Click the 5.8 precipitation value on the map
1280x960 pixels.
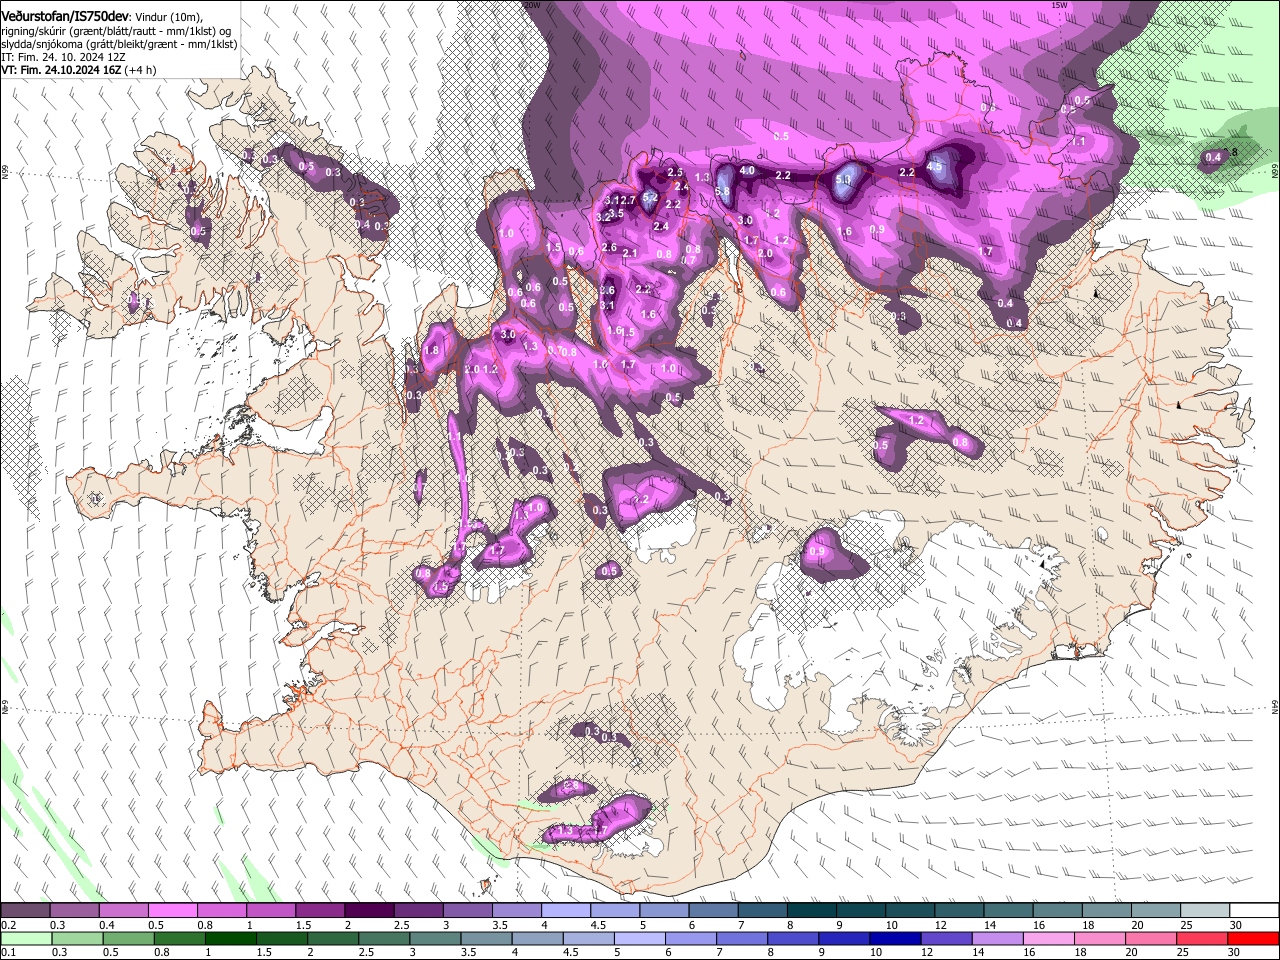tap(723, 190)
